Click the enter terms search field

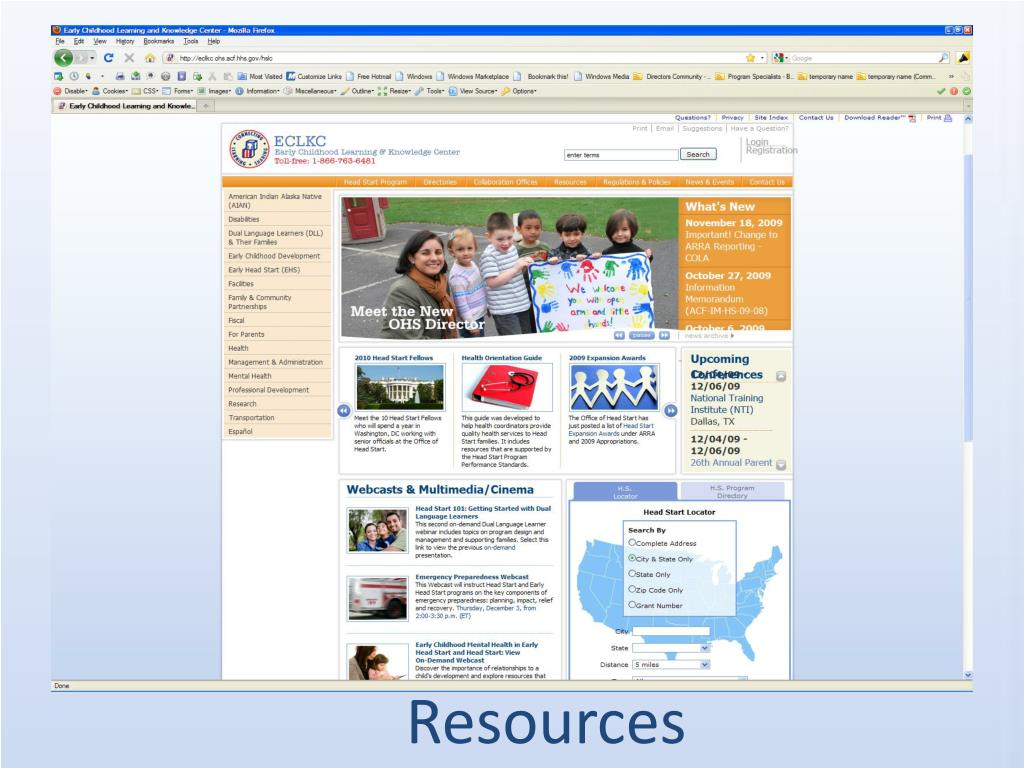pos(621,155)
